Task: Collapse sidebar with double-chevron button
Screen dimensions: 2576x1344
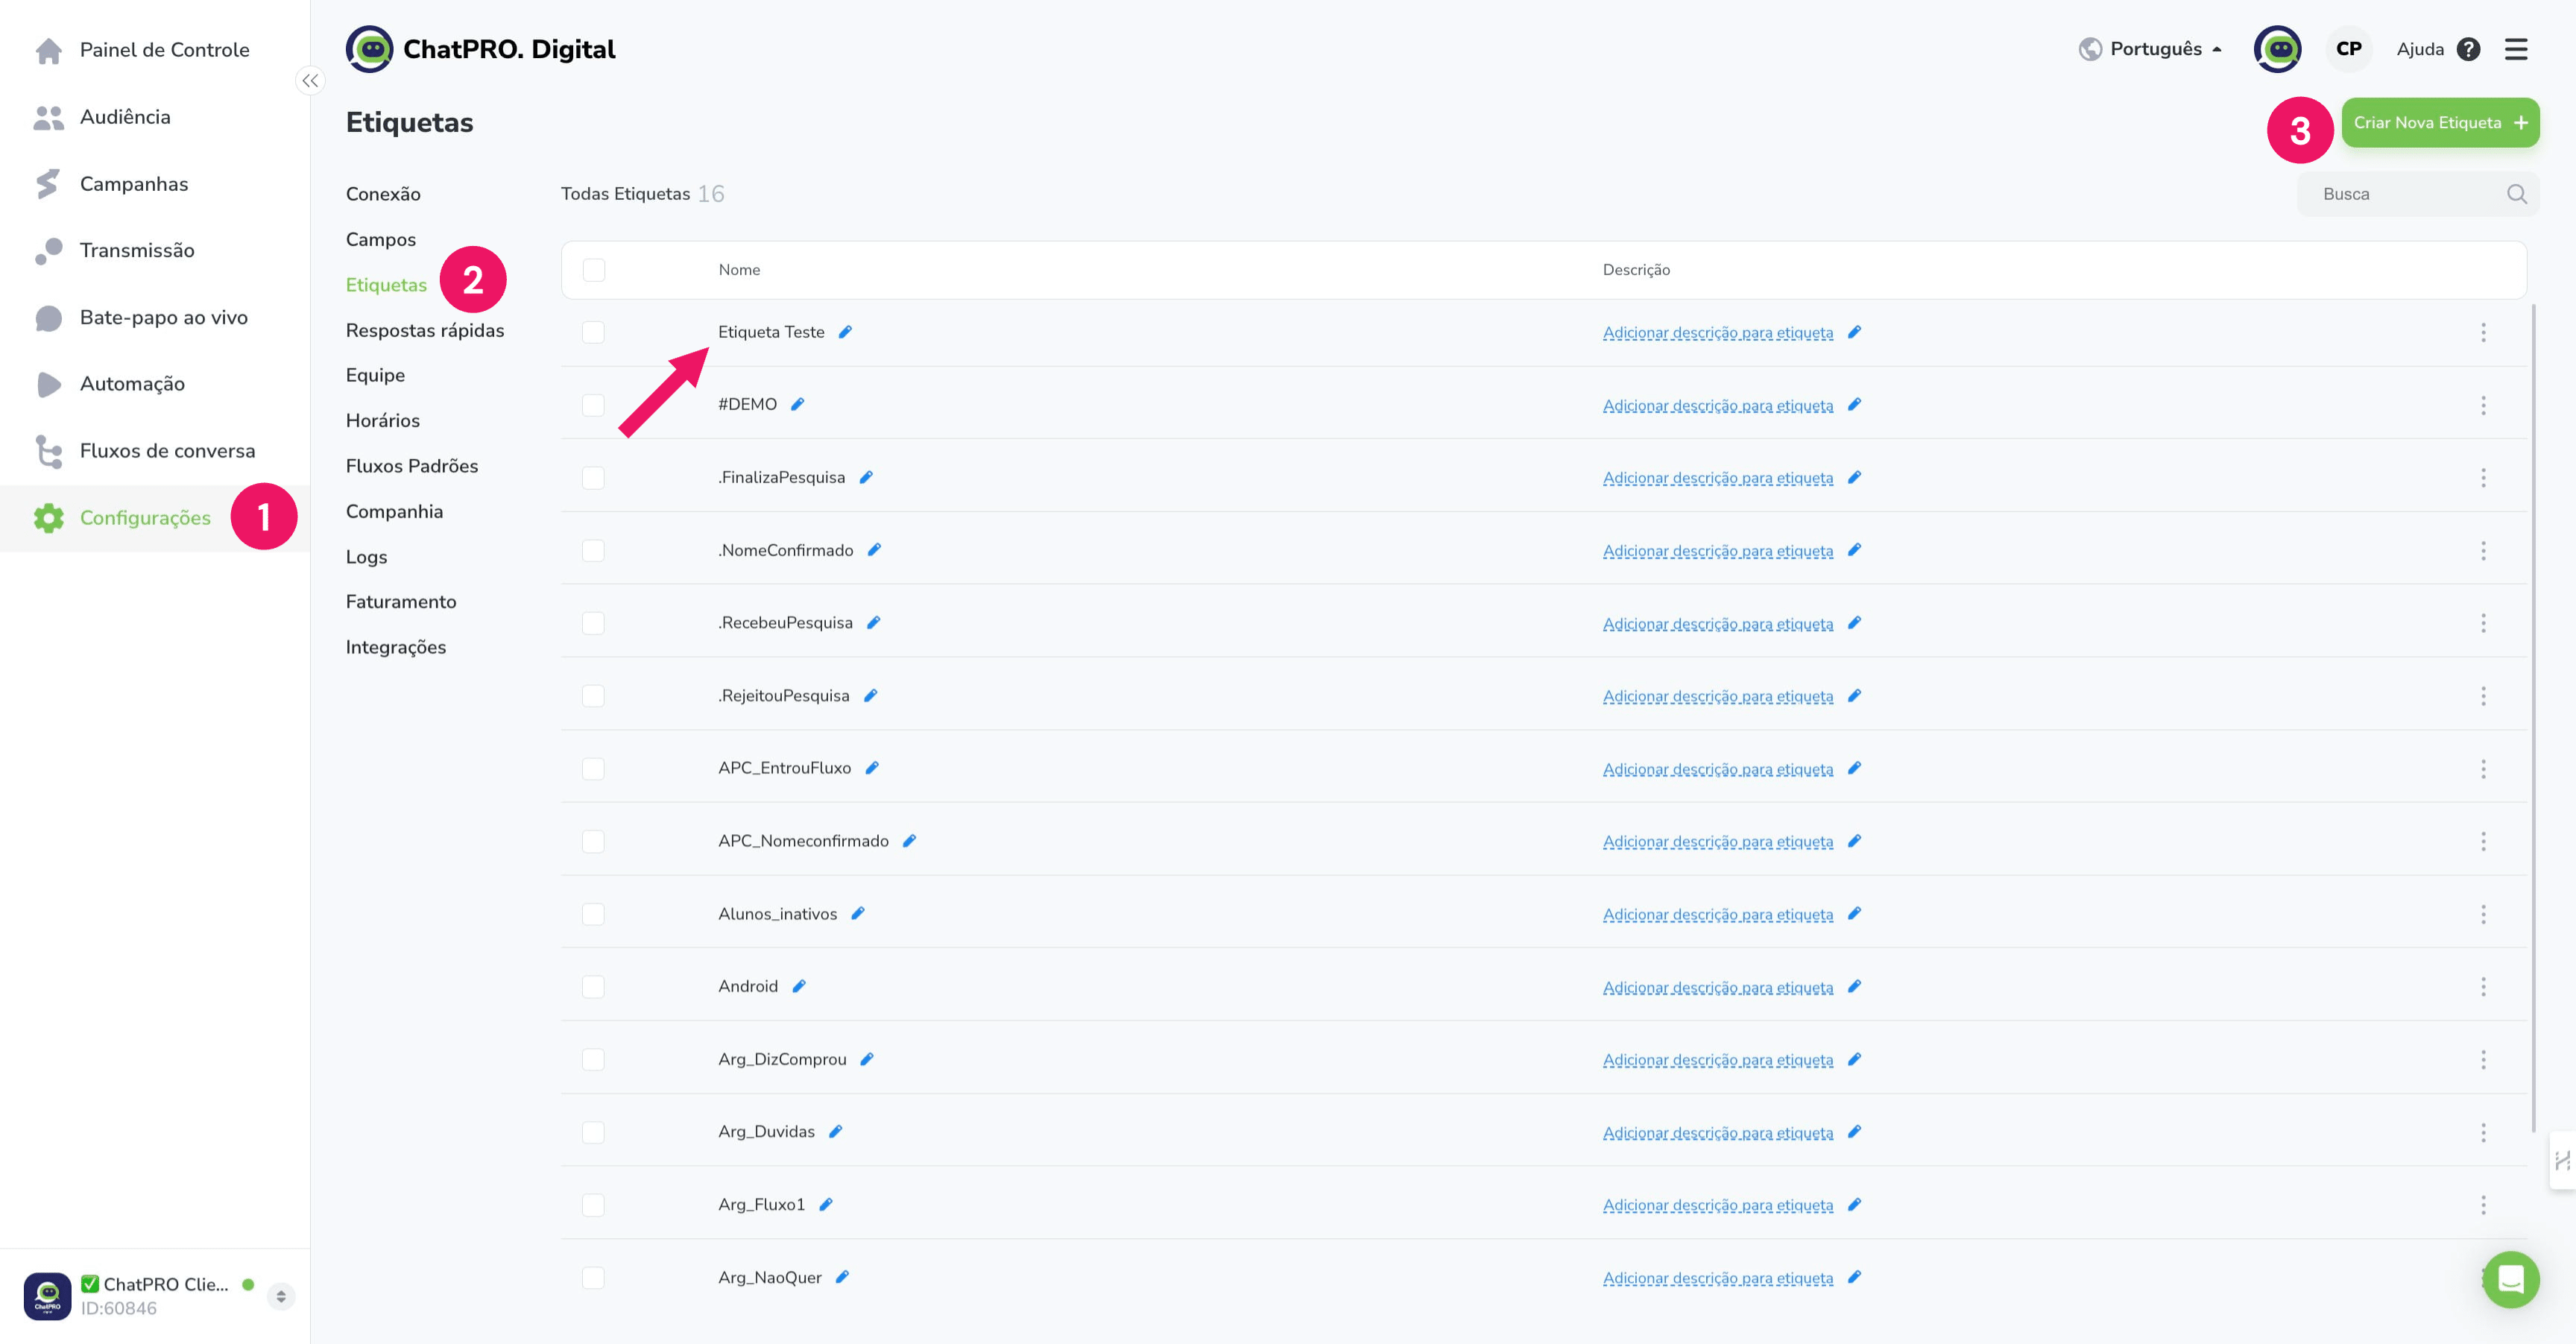Action: 310,81
